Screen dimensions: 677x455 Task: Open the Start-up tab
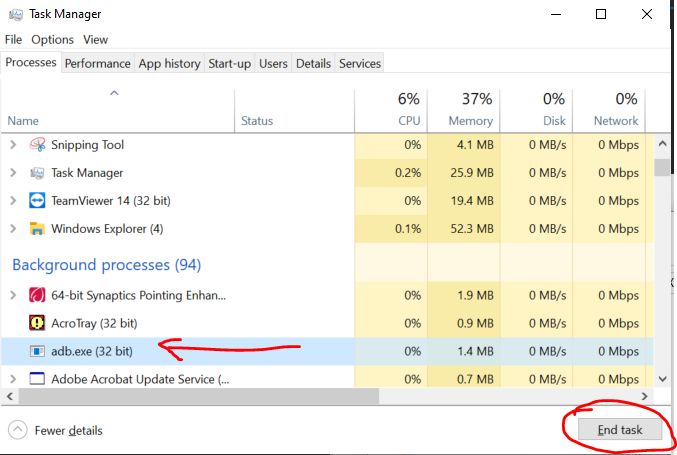(229, 63)
